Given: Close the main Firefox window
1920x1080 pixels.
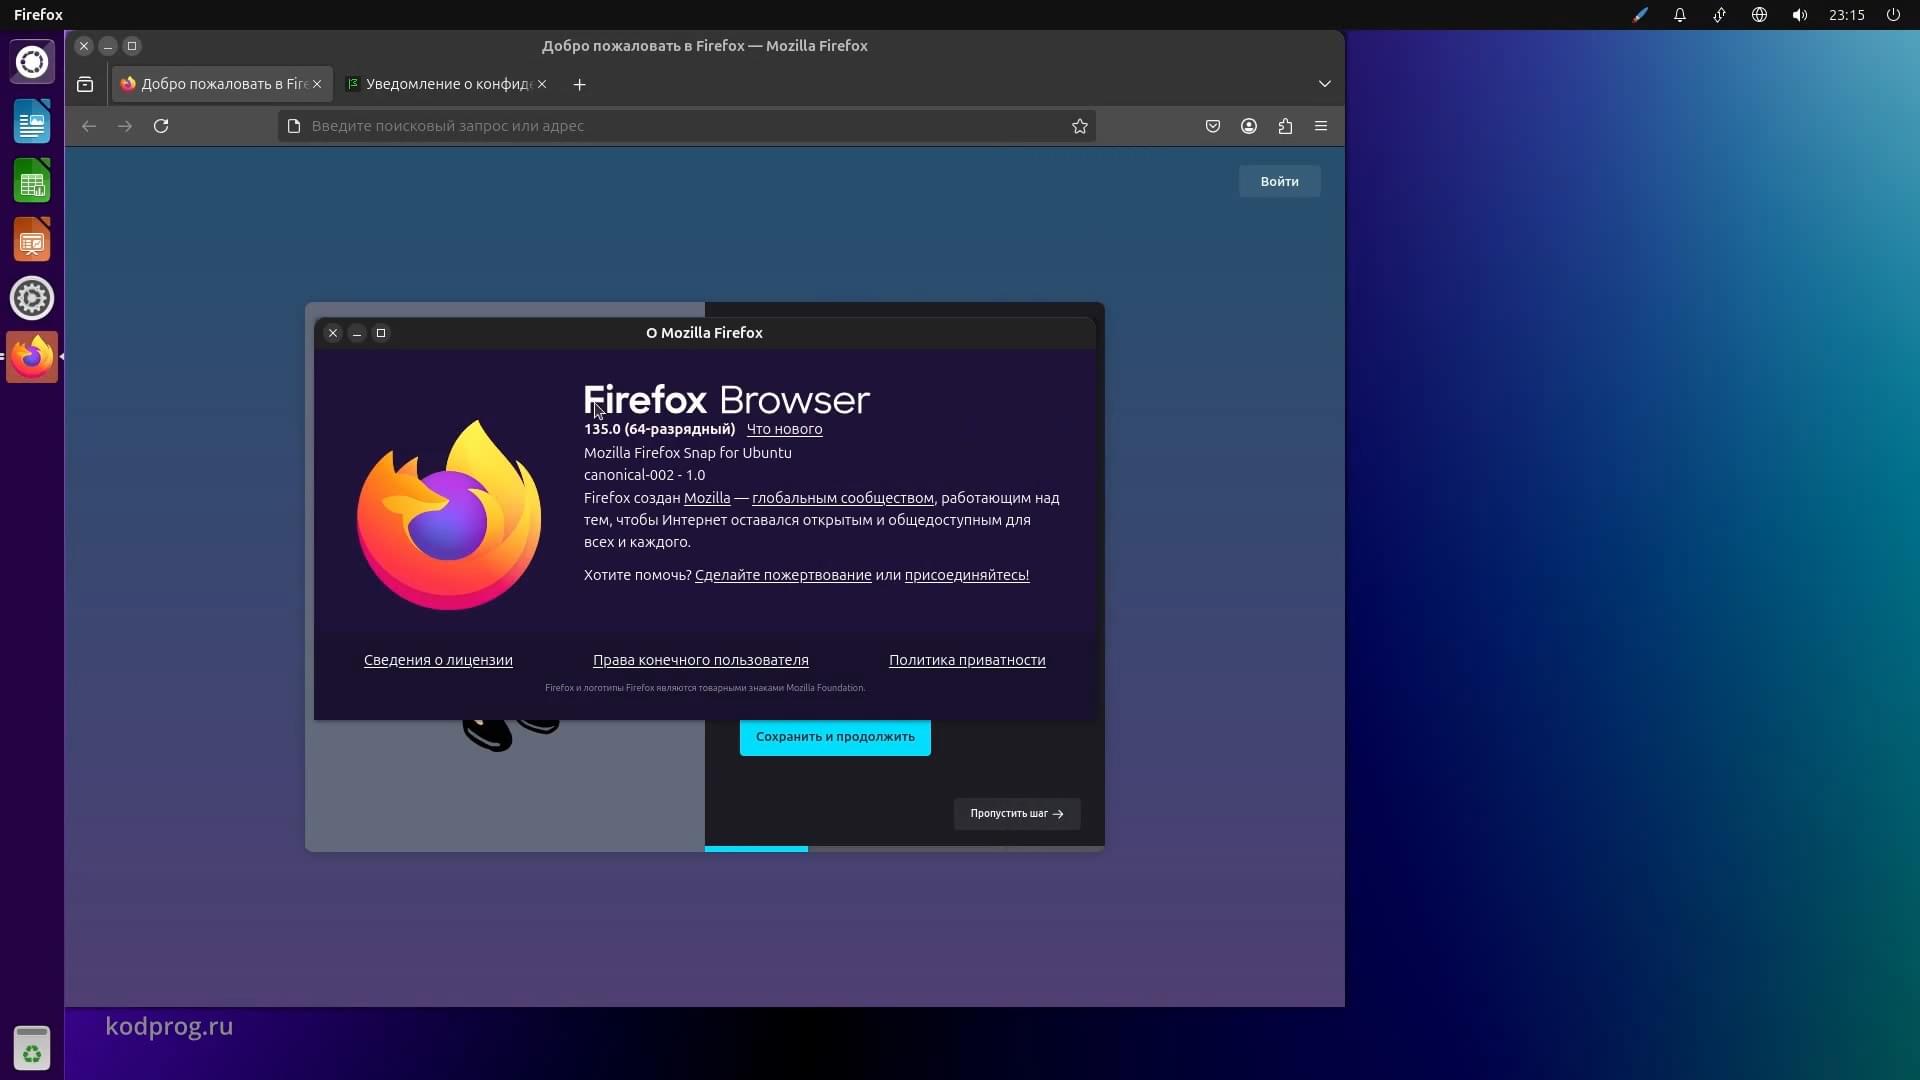Looking at the screenshot, I should click(x=84, y=46).
